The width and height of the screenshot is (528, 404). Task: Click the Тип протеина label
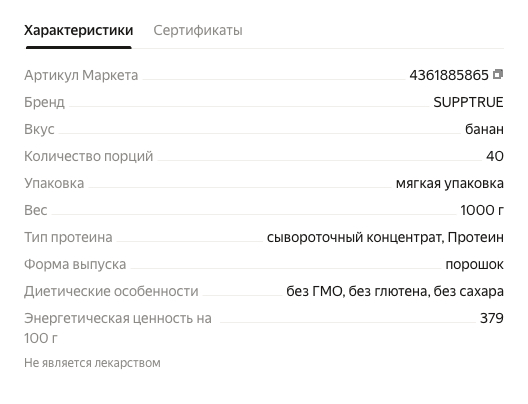click(68, 237)
